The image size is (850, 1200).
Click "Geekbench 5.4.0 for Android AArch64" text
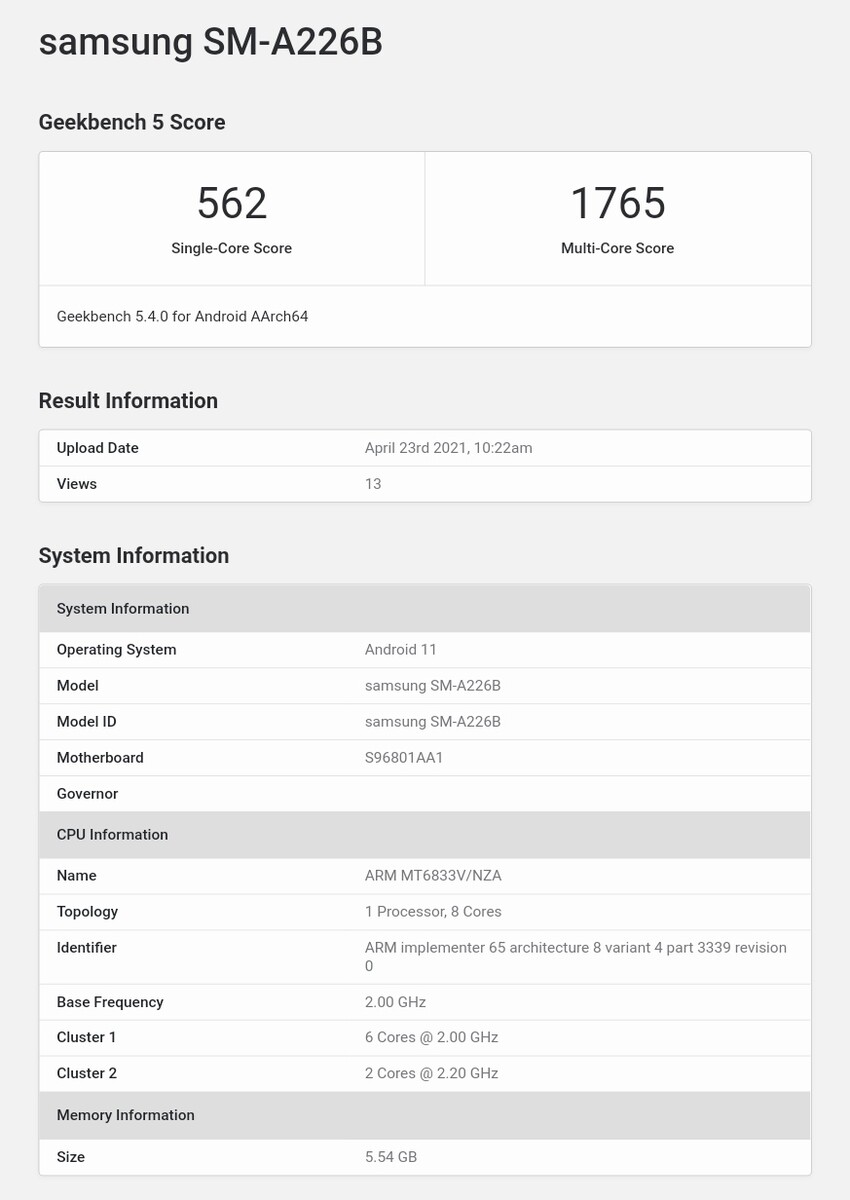183,316
